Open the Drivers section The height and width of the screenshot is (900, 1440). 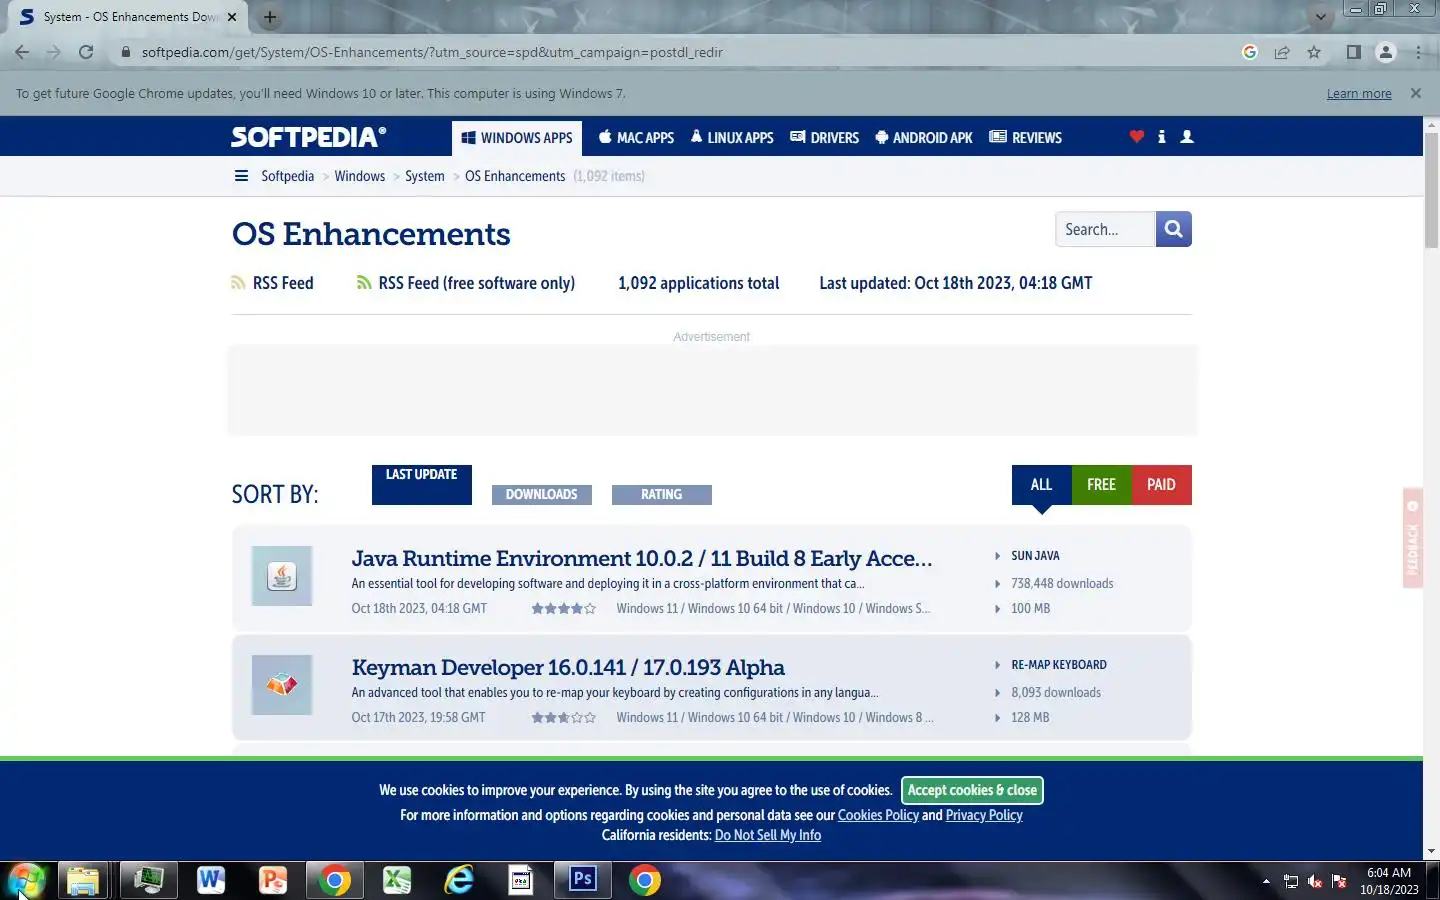tap(825, 138)
